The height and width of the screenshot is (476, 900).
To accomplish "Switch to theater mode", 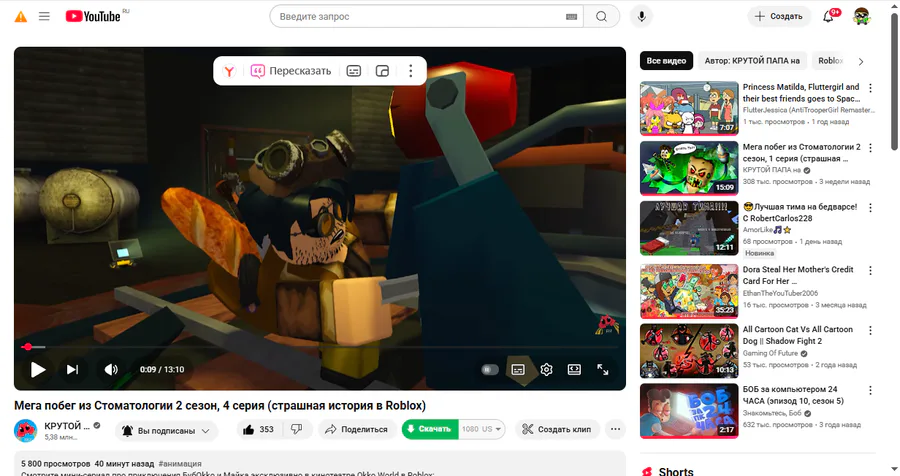I will [x=574, y=370].
